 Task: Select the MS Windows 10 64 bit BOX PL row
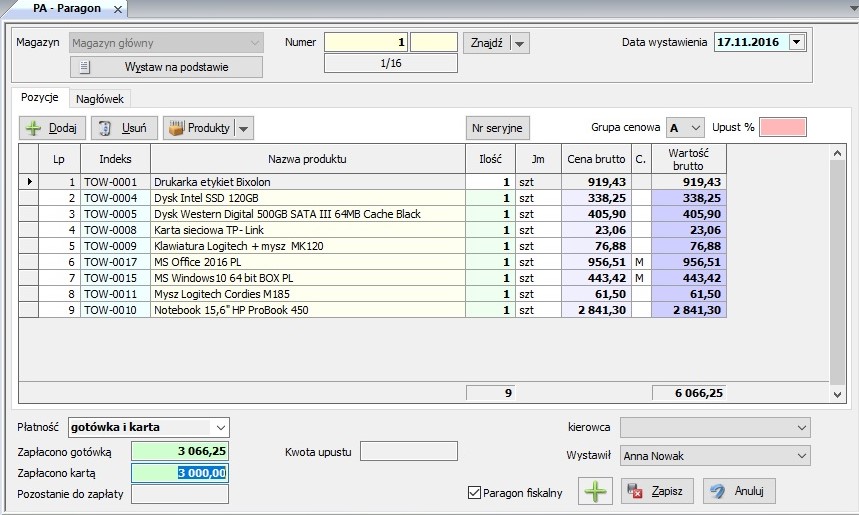click(373, 278)
